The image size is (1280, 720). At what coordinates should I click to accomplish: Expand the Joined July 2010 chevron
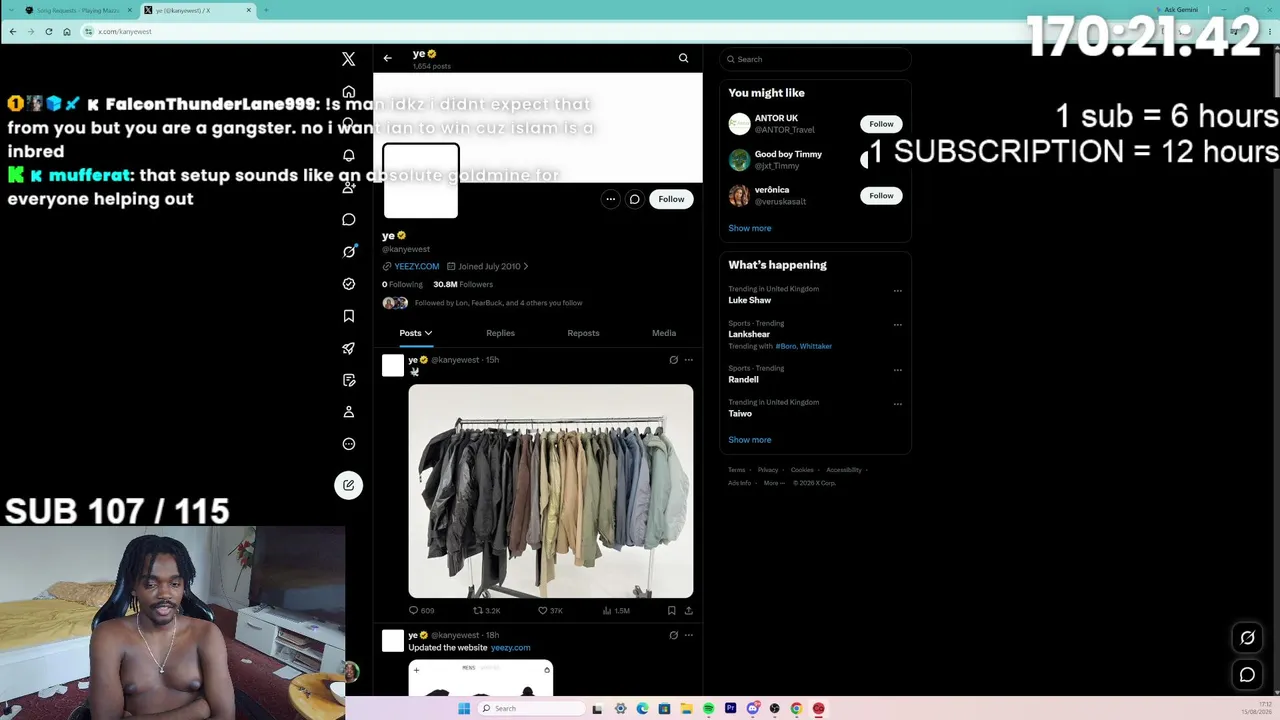pyautogui.click(x=526, y=266)
